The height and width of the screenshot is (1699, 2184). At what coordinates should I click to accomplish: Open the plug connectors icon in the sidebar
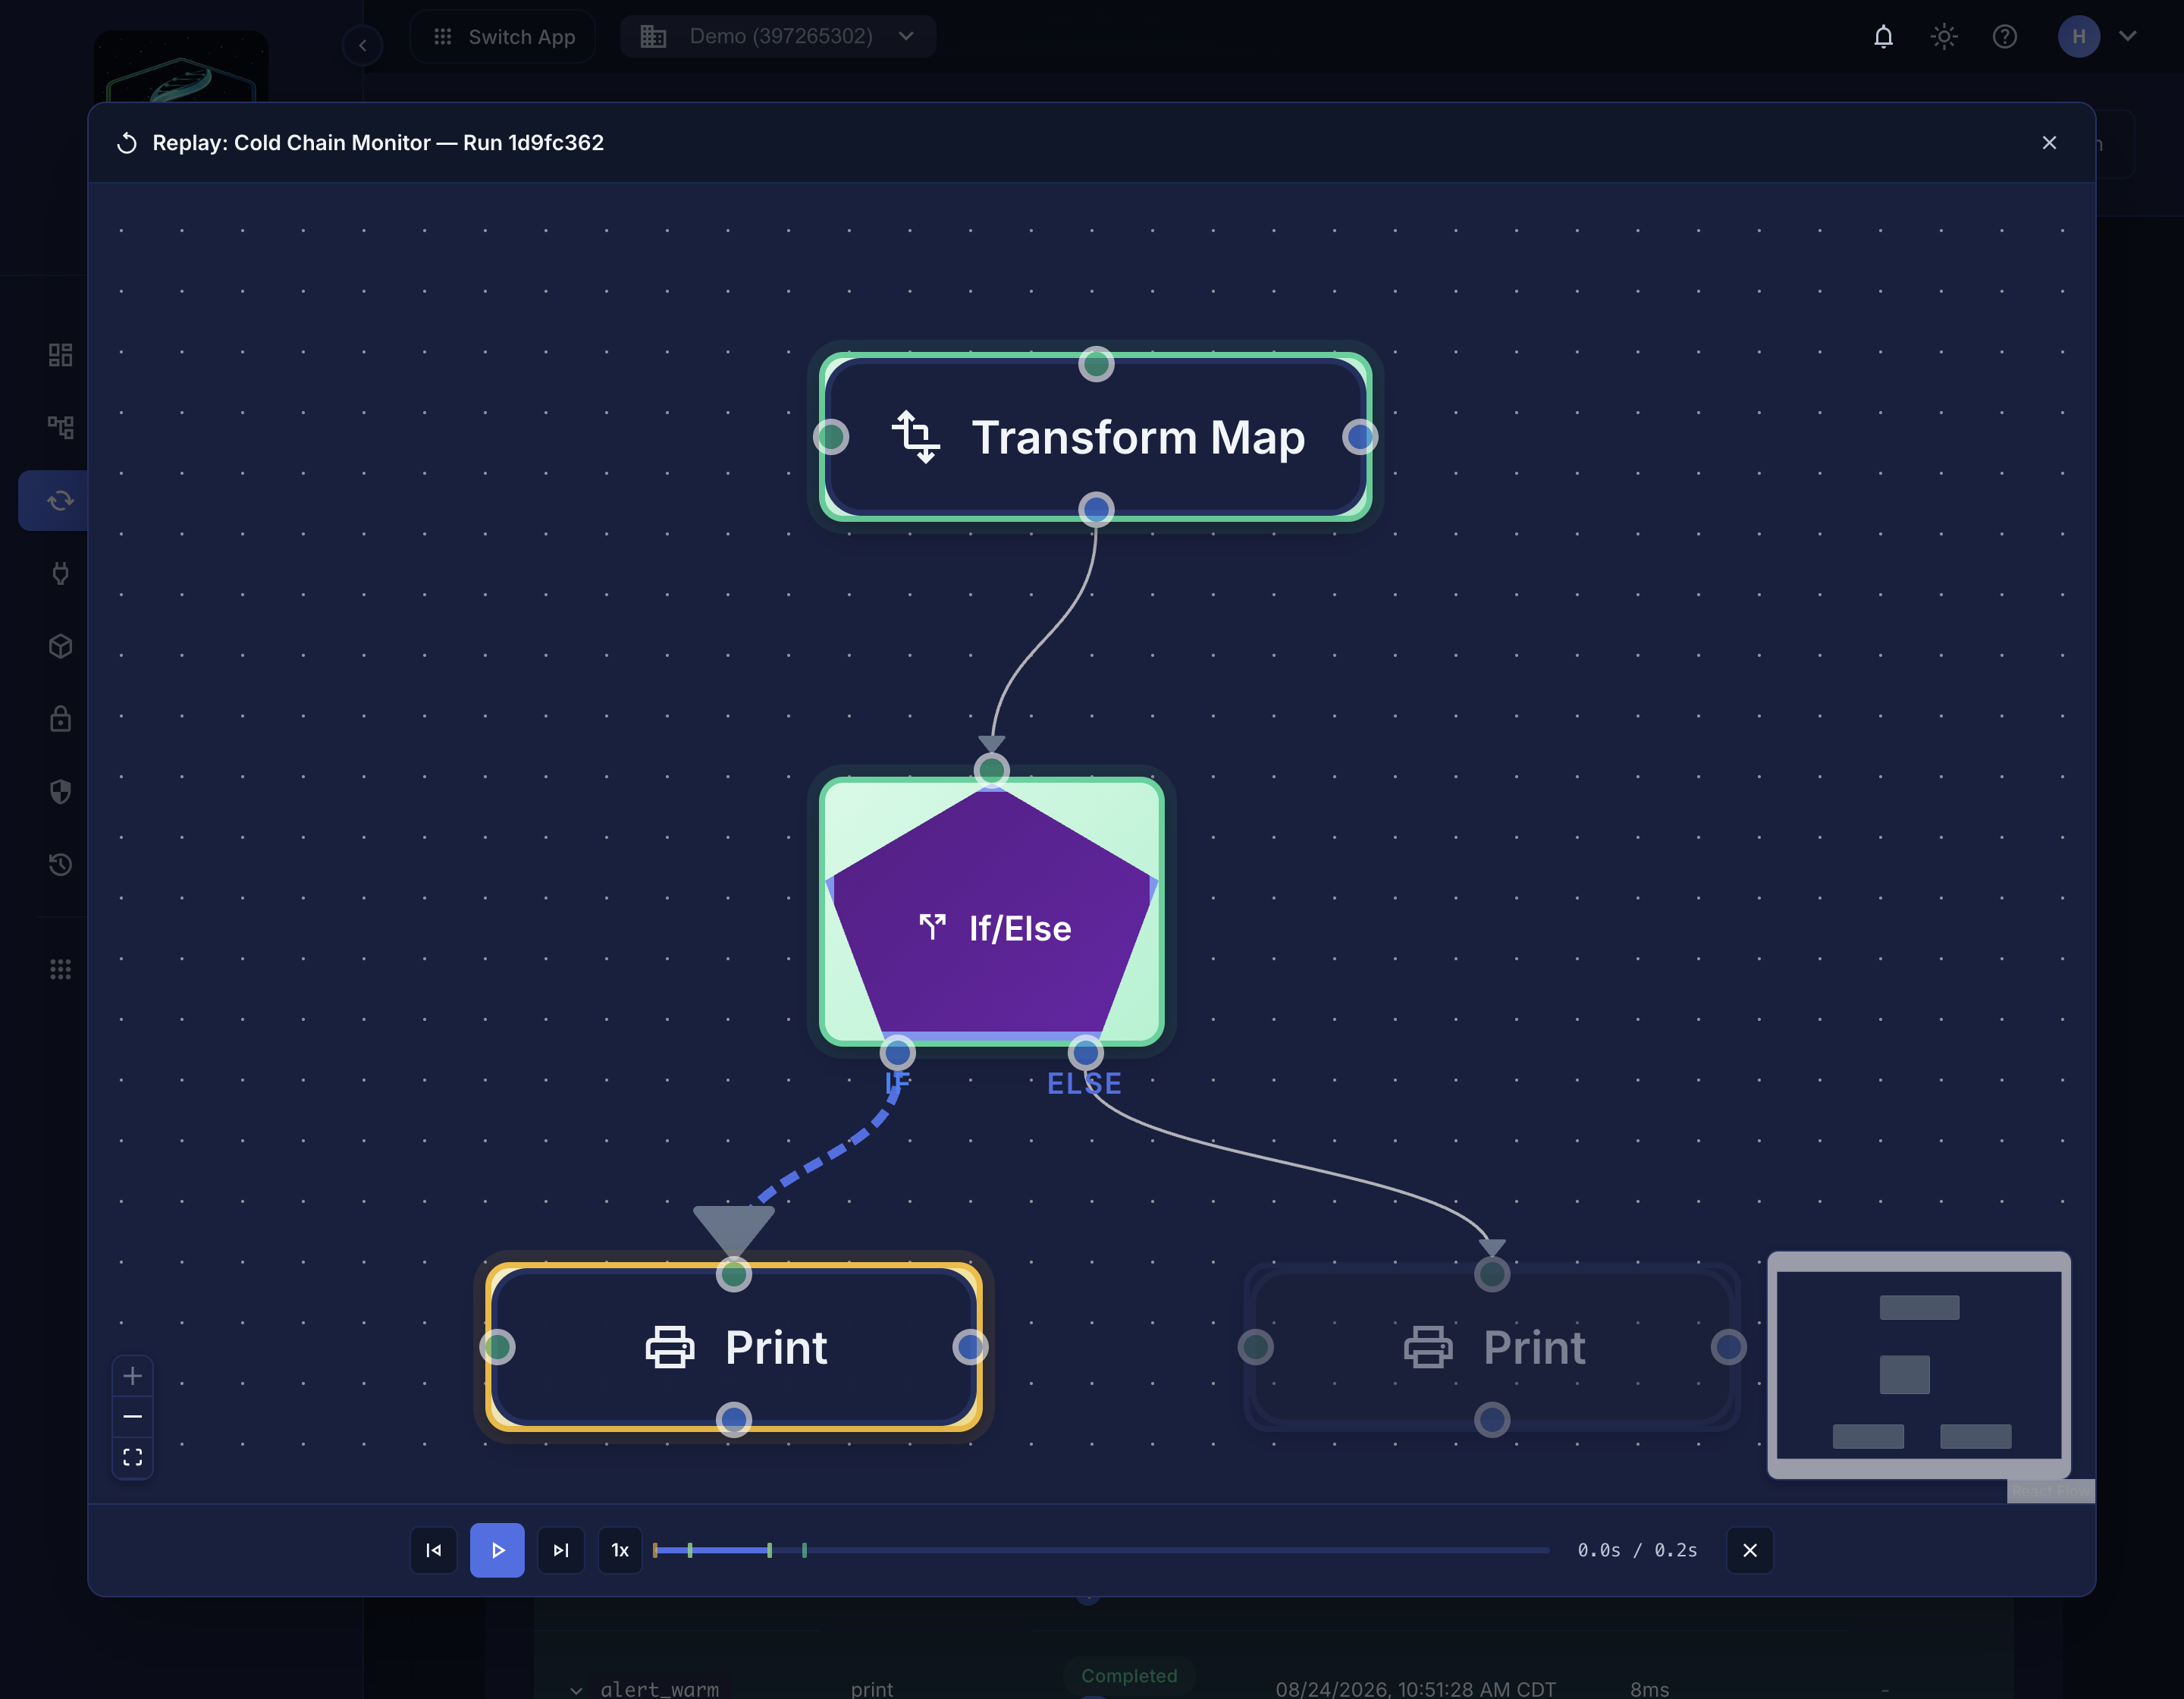(x=61, y=574)
